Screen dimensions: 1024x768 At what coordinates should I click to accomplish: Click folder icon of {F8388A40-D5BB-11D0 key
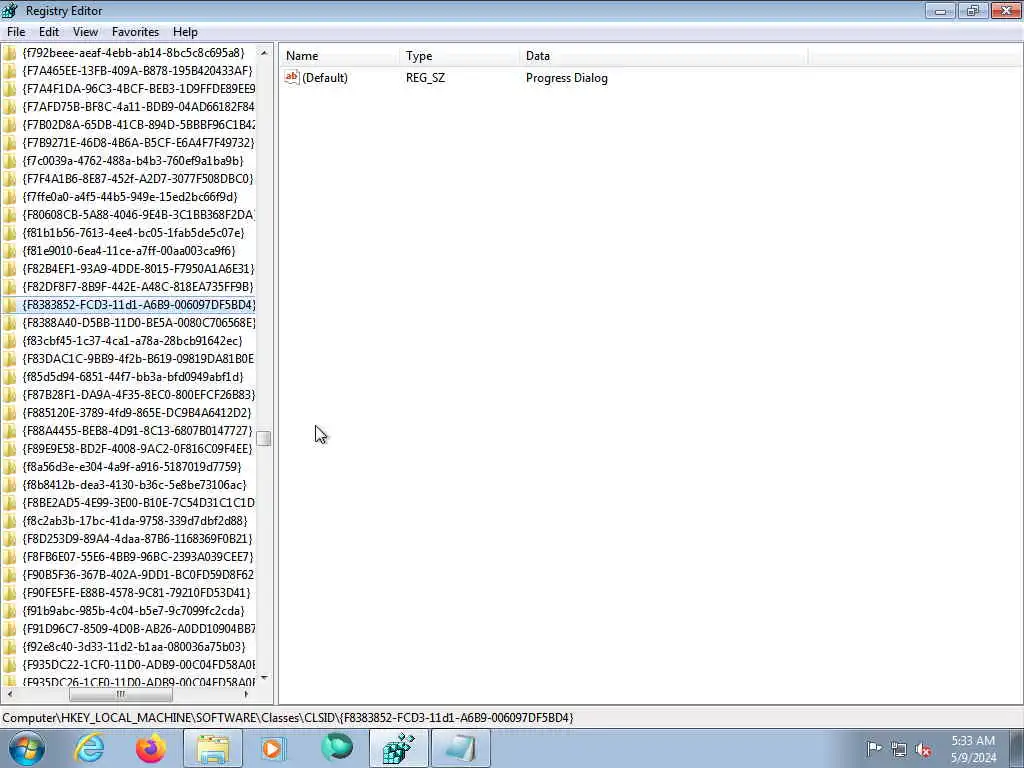[9, 323]
